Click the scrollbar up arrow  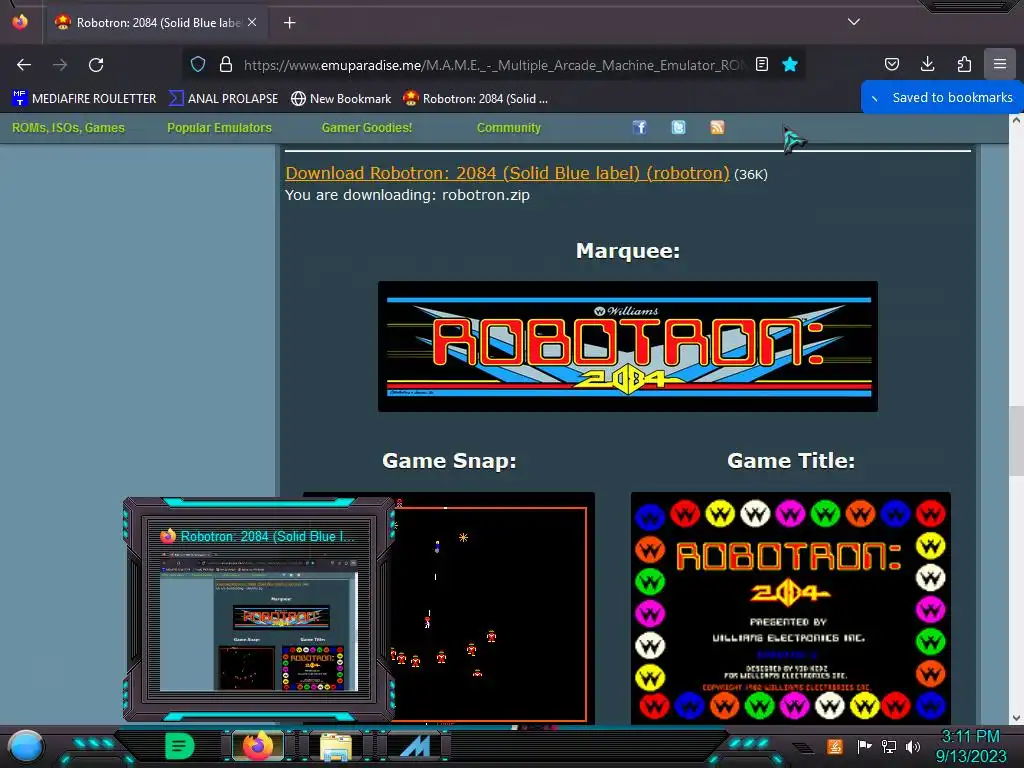1016,120
